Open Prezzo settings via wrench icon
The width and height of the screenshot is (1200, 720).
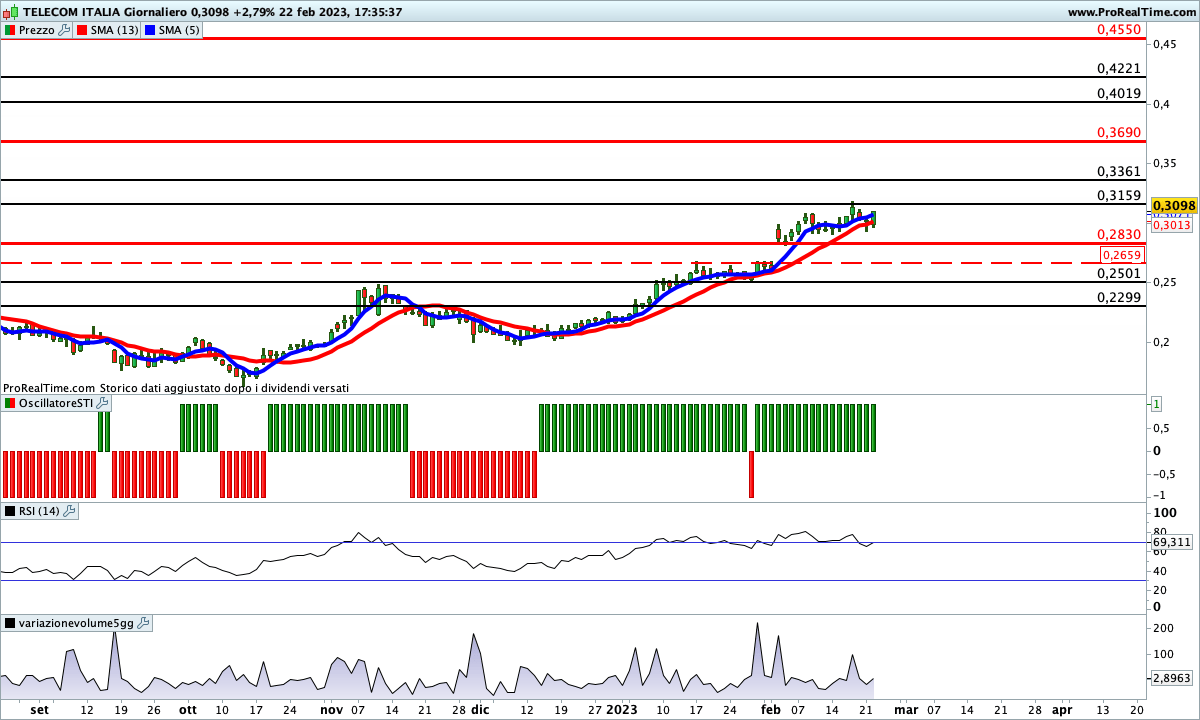click(x=65, y=30)
